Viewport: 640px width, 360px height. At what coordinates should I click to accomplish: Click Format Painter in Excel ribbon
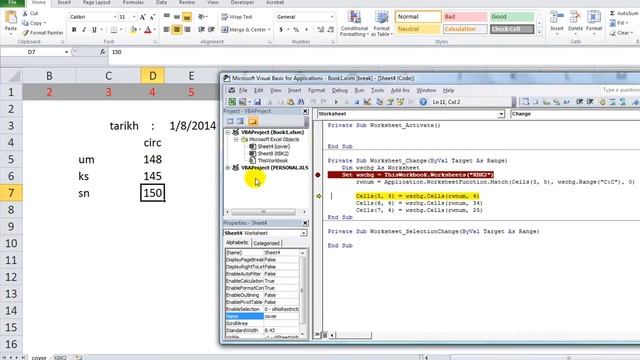pyautogui.click(x=42, y=32)
